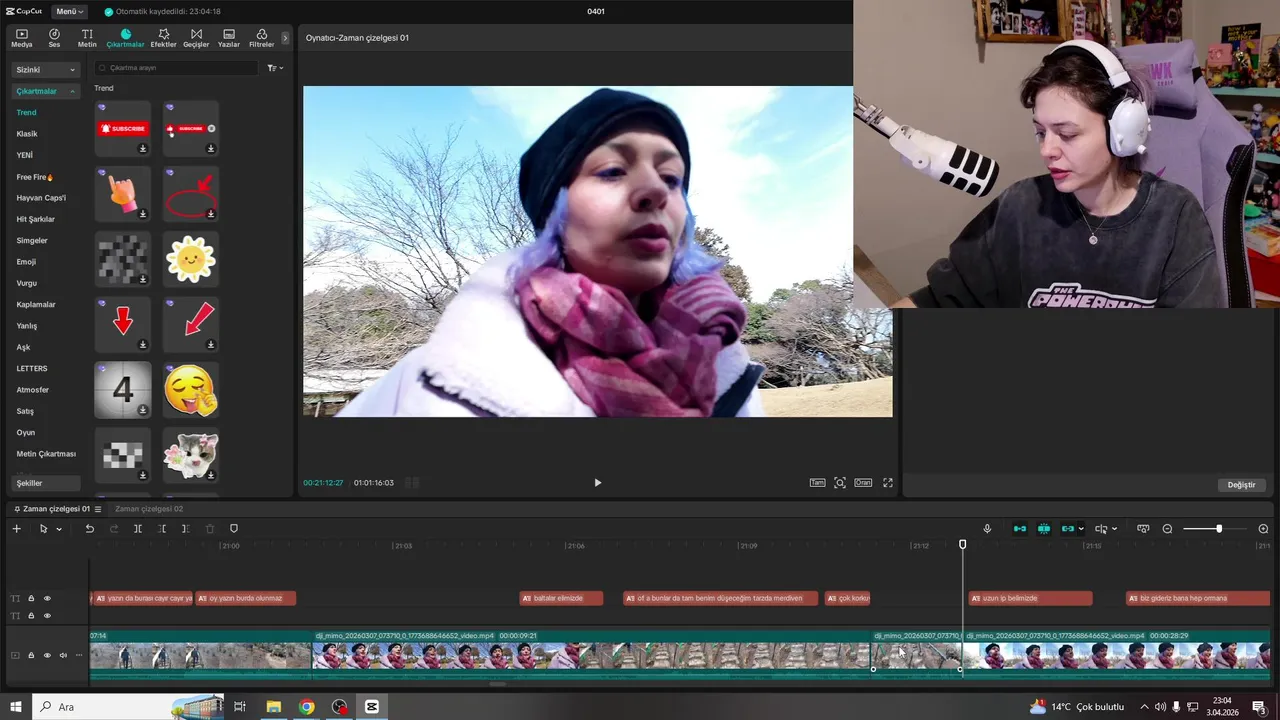Screen dimensions: 1280x720
Task: Click the timeline thumbnail cover icon
Action: click(x=1144, y=529)
